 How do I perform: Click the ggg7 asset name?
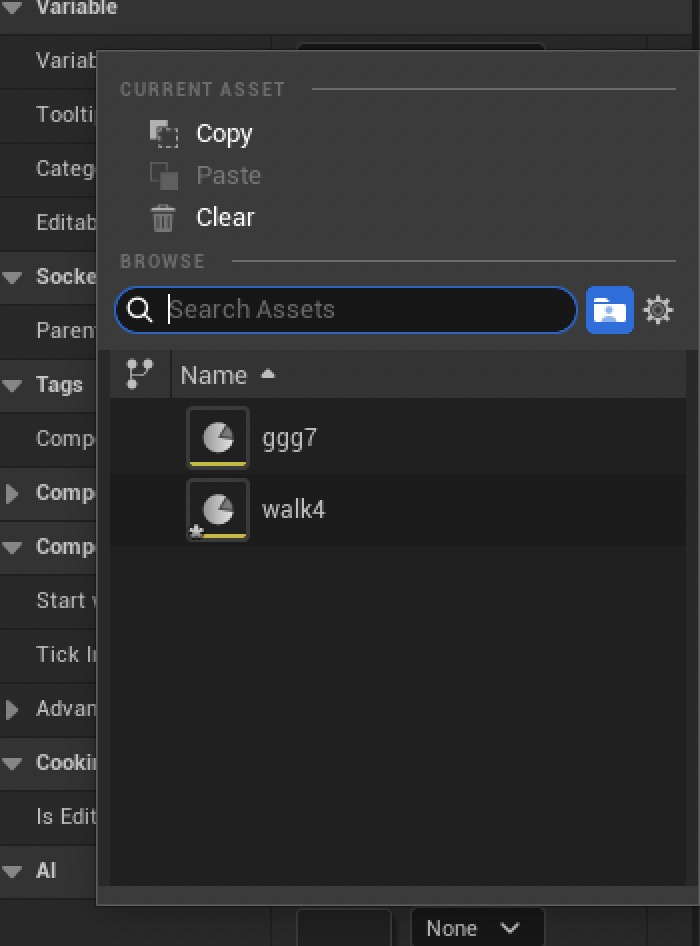pyautogui.click(x=289, y=438)
